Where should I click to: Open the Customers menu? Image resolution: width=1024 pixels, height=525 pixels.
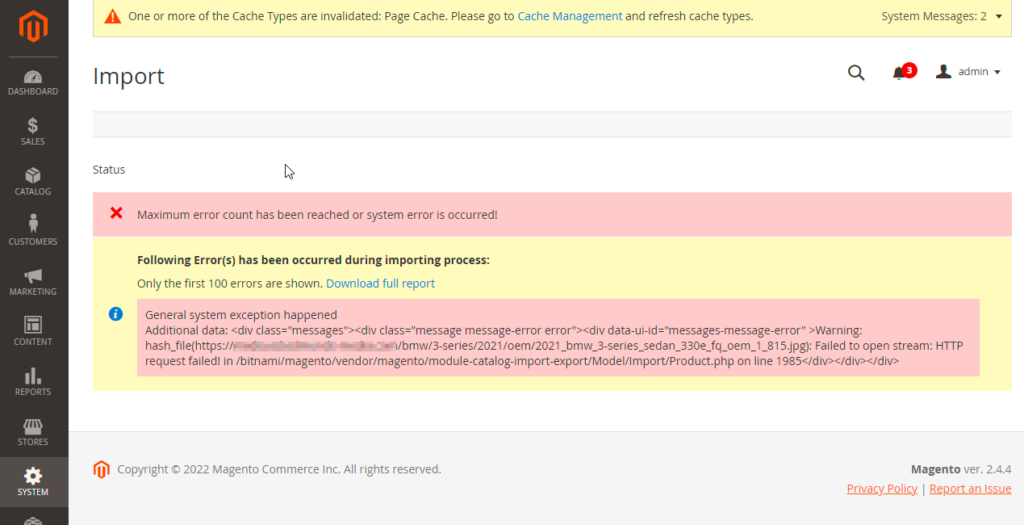coord(33,231)
